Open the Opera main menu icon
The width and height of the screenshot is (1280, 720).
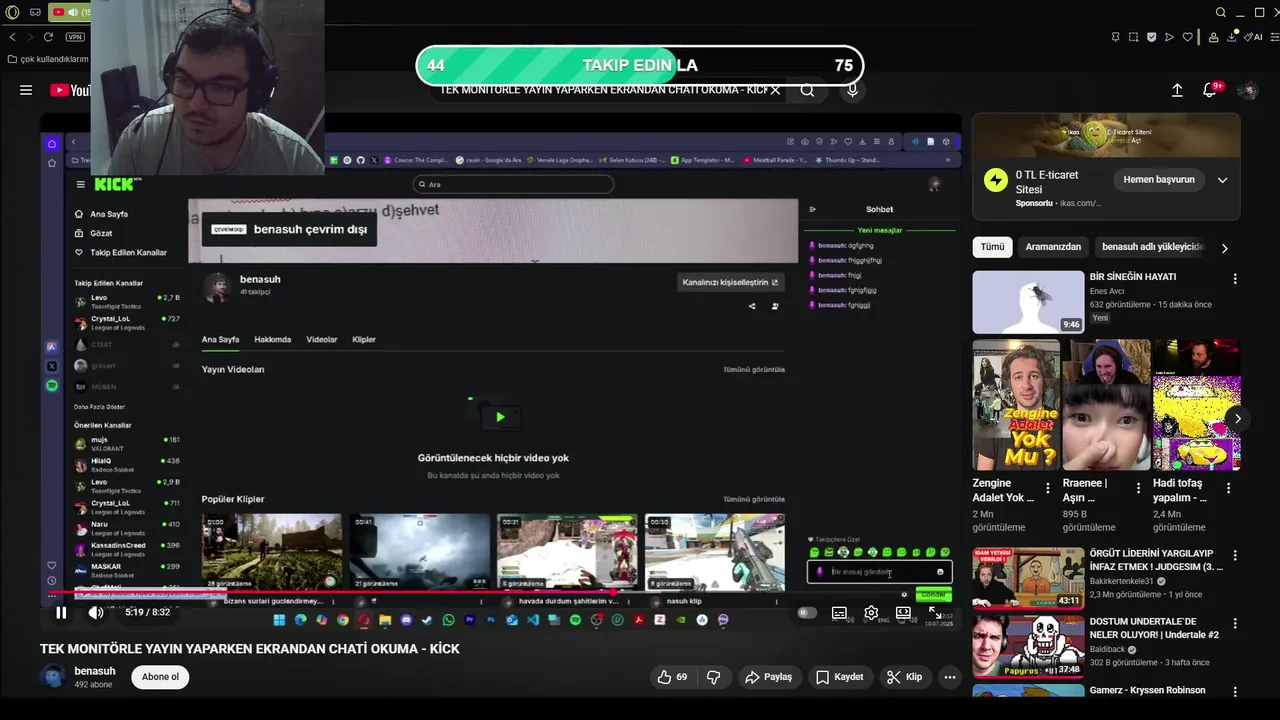point(12,12)
